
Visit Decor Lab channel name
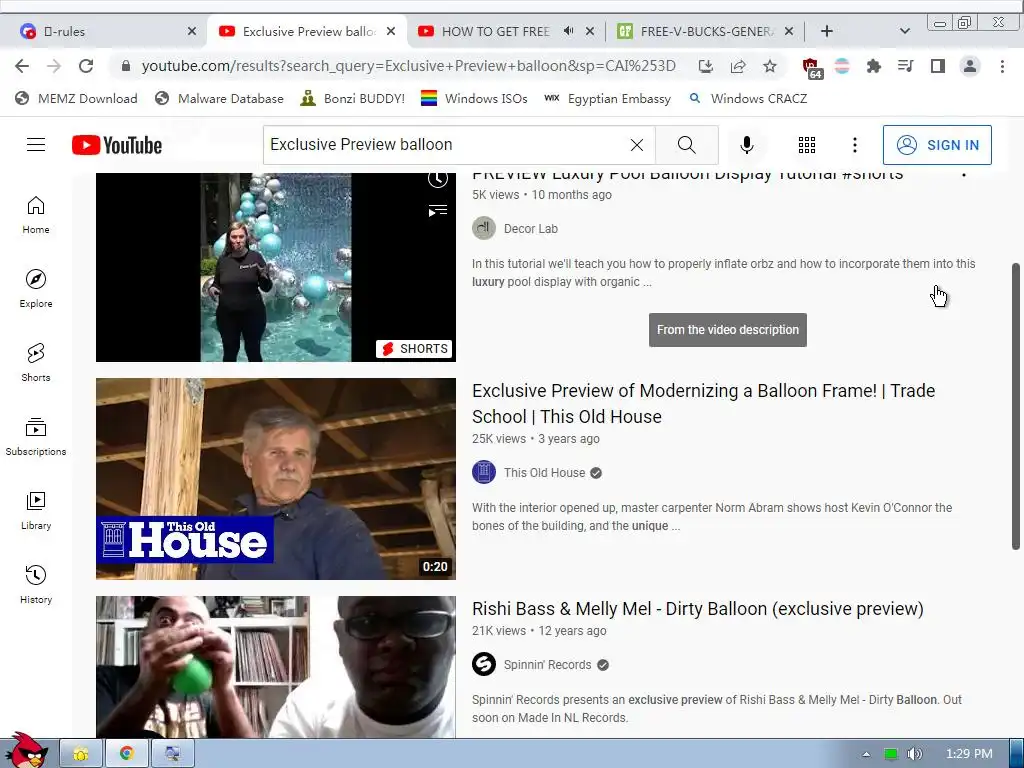point(530,229)
